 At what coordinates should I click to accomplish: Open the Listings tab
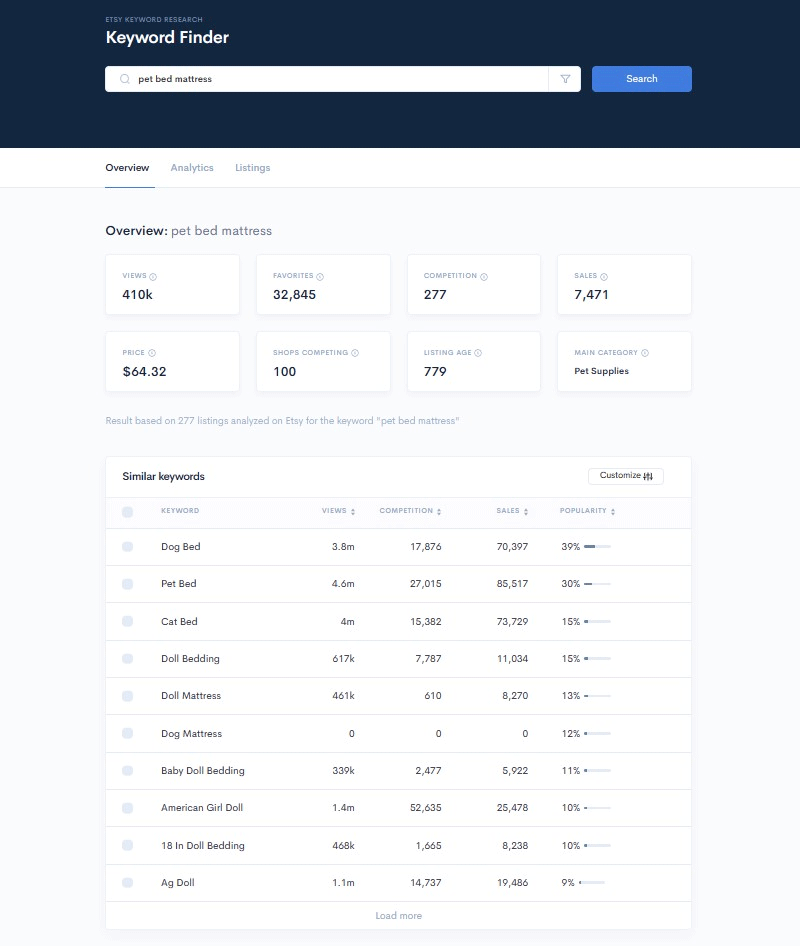[x=252, y=168]
